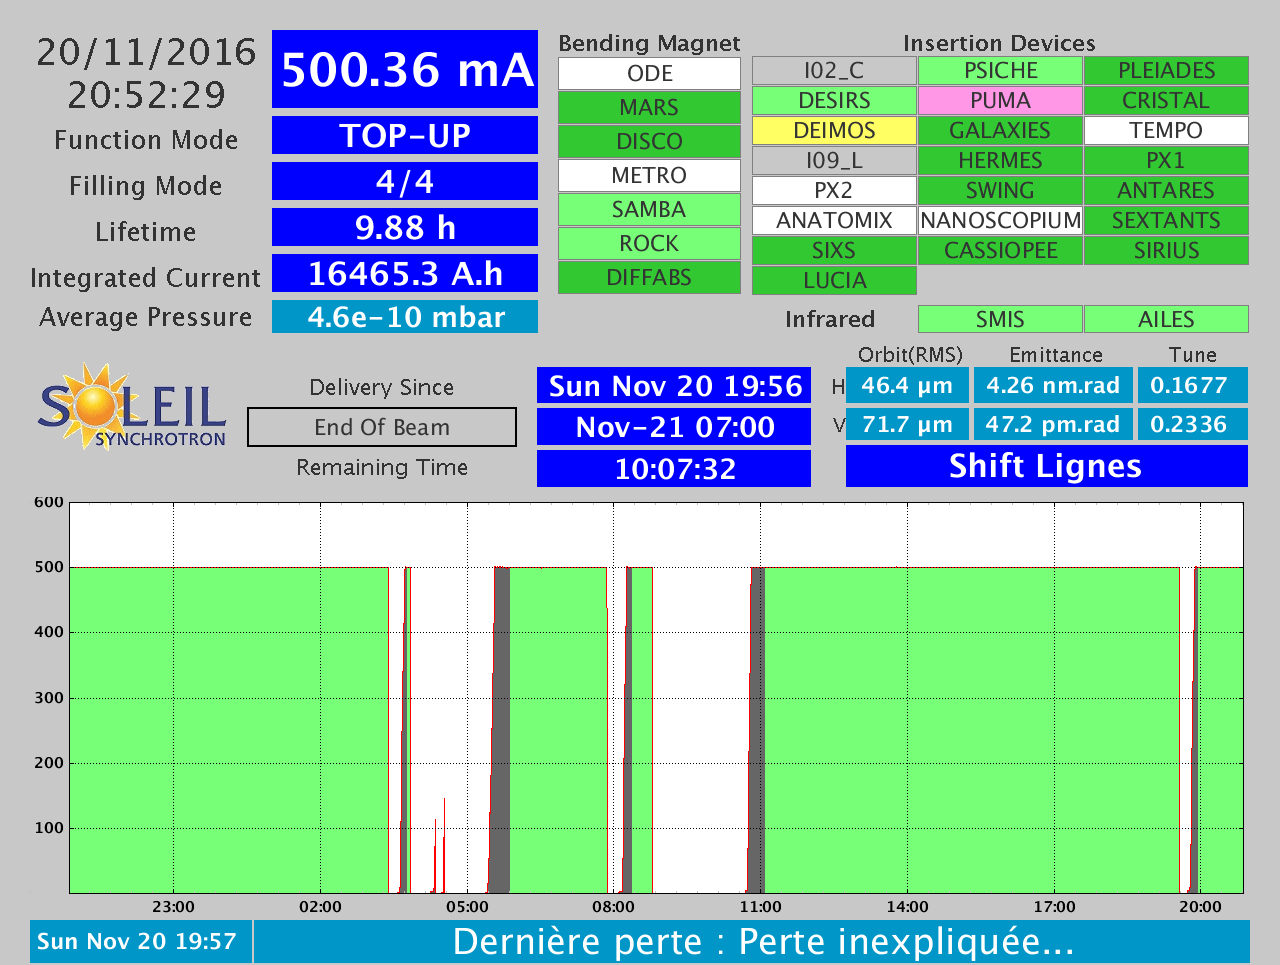The height and width of the screenshot is (965, 1280).
Task: Select the MARS beamline cell
Action: click(x=649, y=107)
